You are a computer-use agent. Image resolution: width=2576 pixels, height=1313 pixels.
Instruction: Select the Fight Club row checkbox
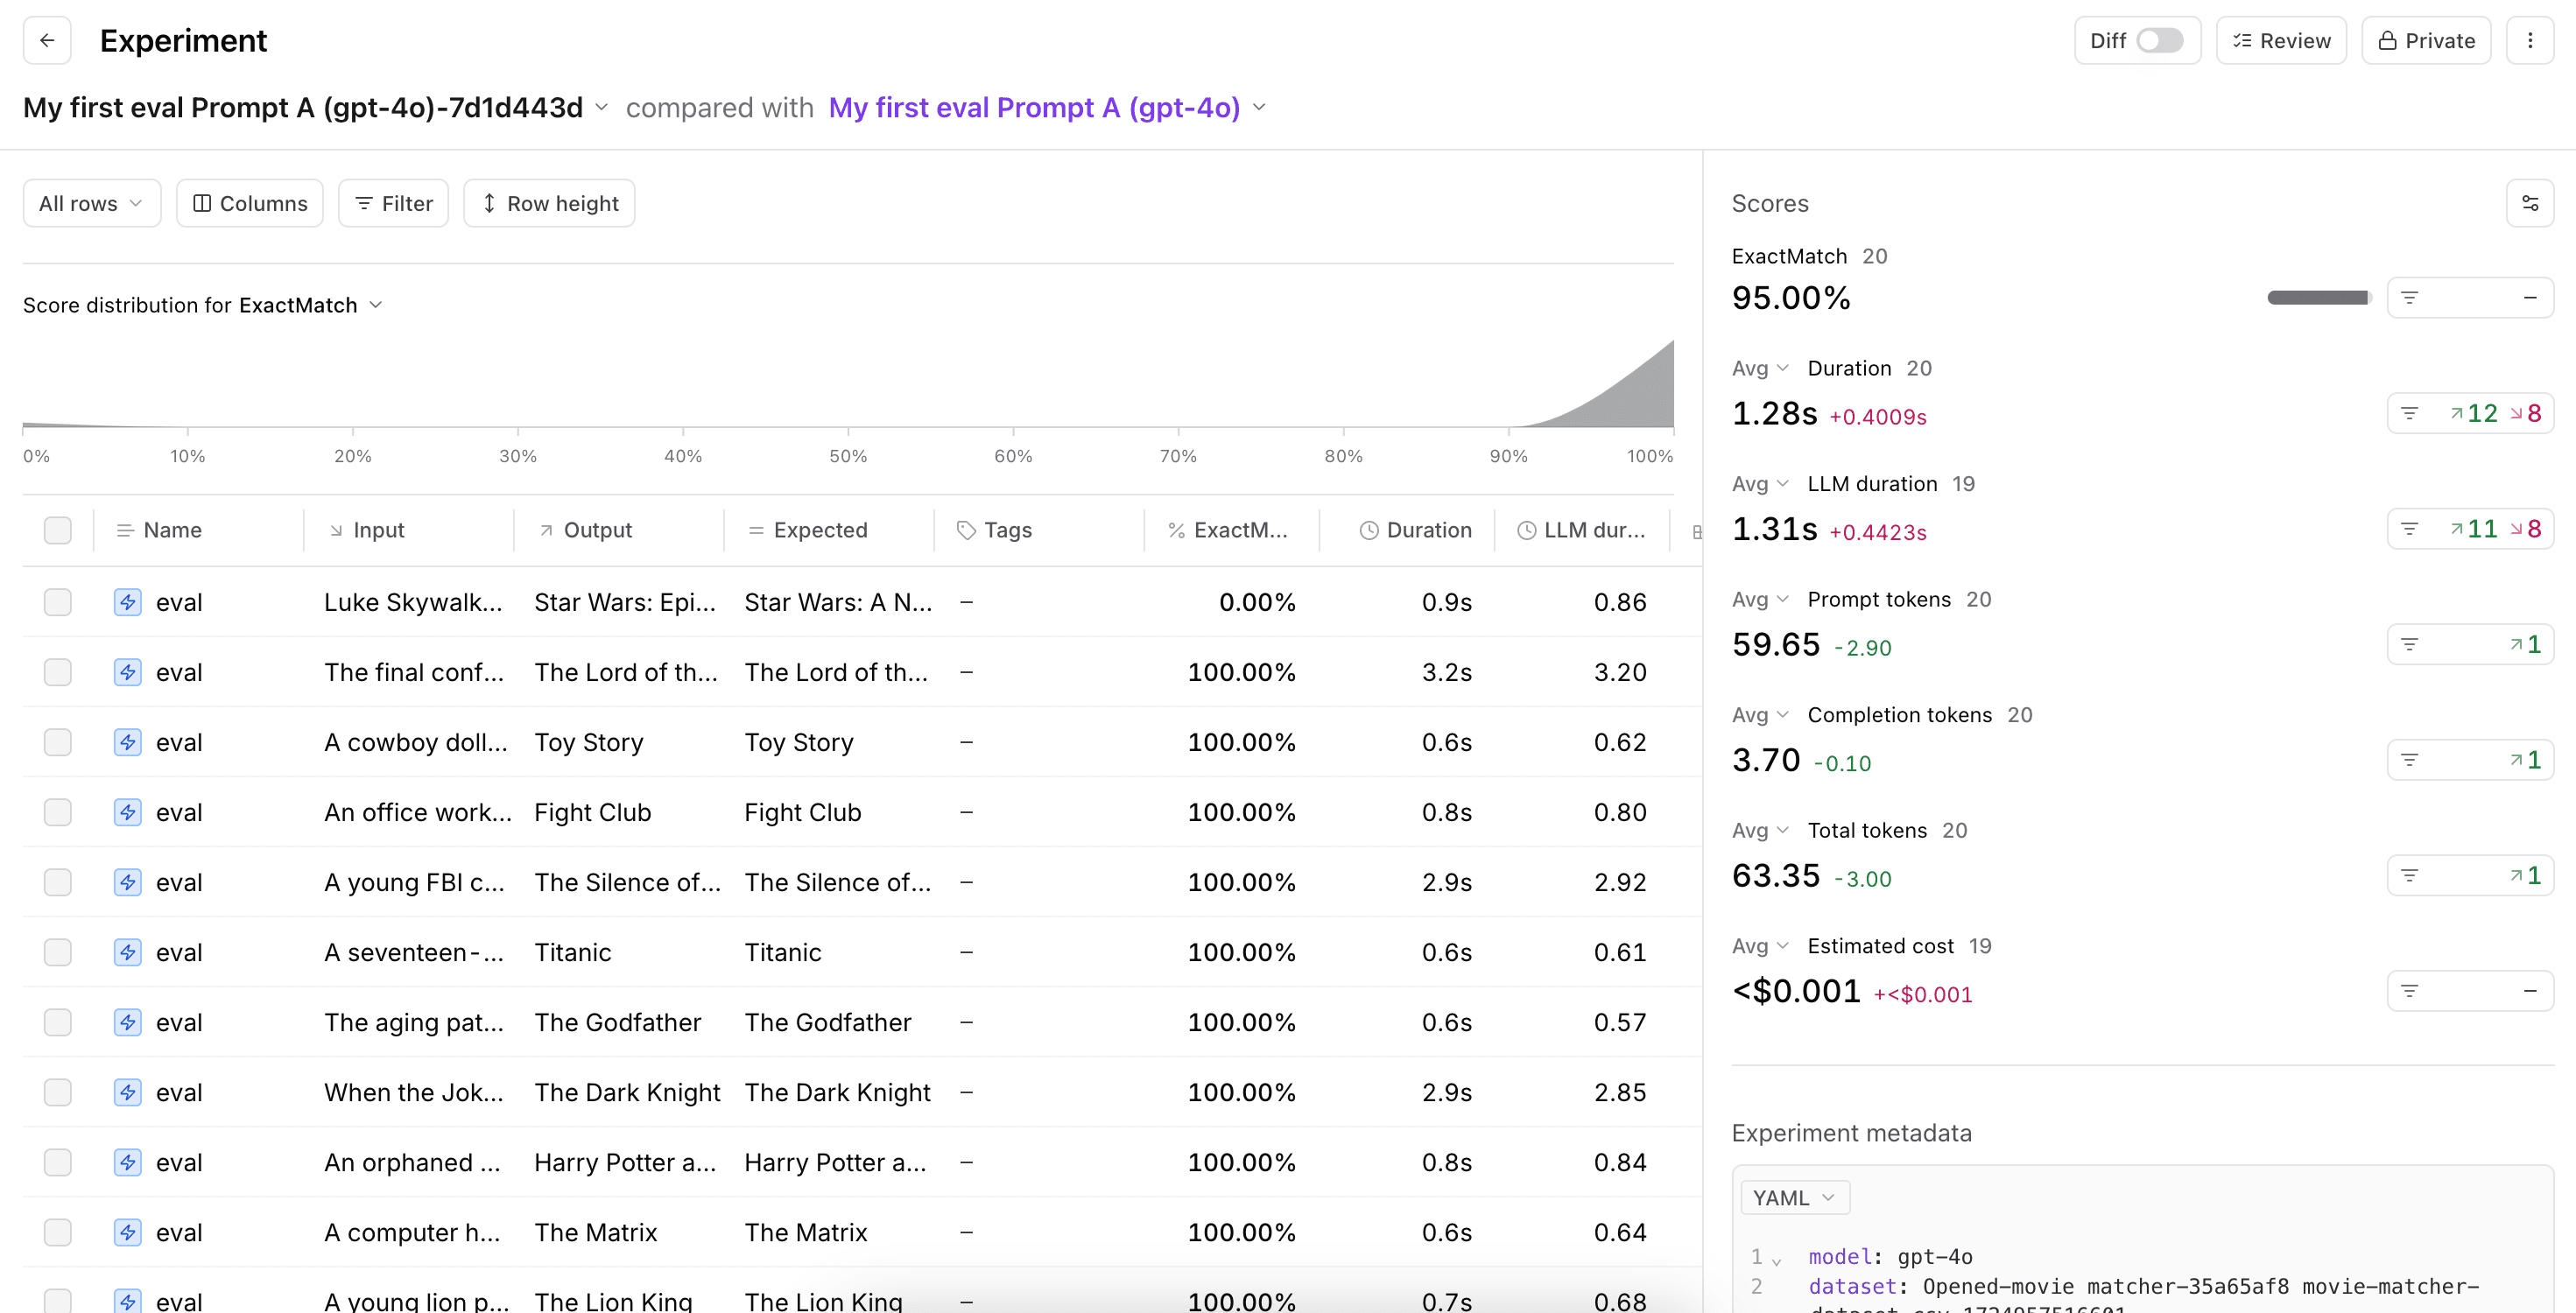[x=58, y=812]
